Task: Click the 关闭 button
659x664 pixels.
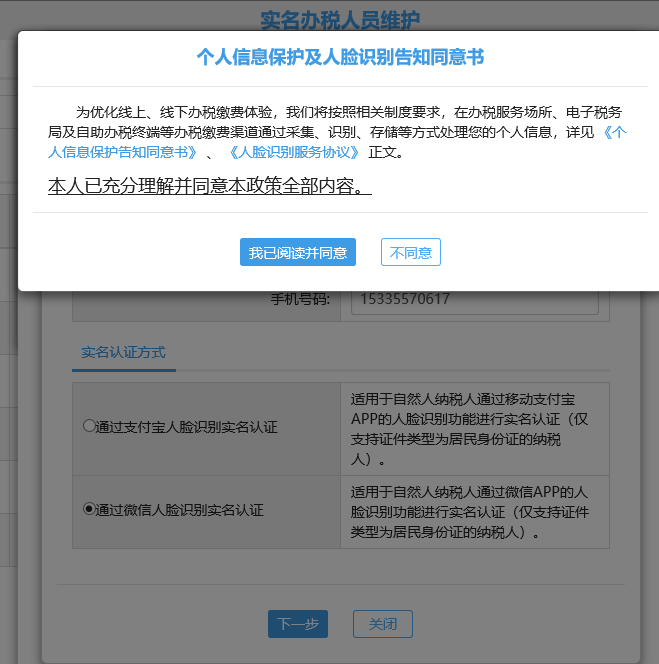Action: [x=383, y=624]
